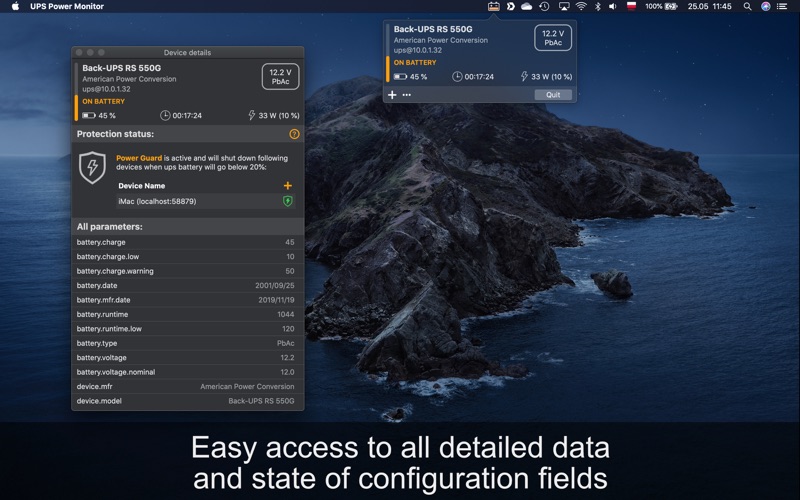Click the Protection status help question icon
The height and width of the screenshot is (500, 800).
(294, 134)
